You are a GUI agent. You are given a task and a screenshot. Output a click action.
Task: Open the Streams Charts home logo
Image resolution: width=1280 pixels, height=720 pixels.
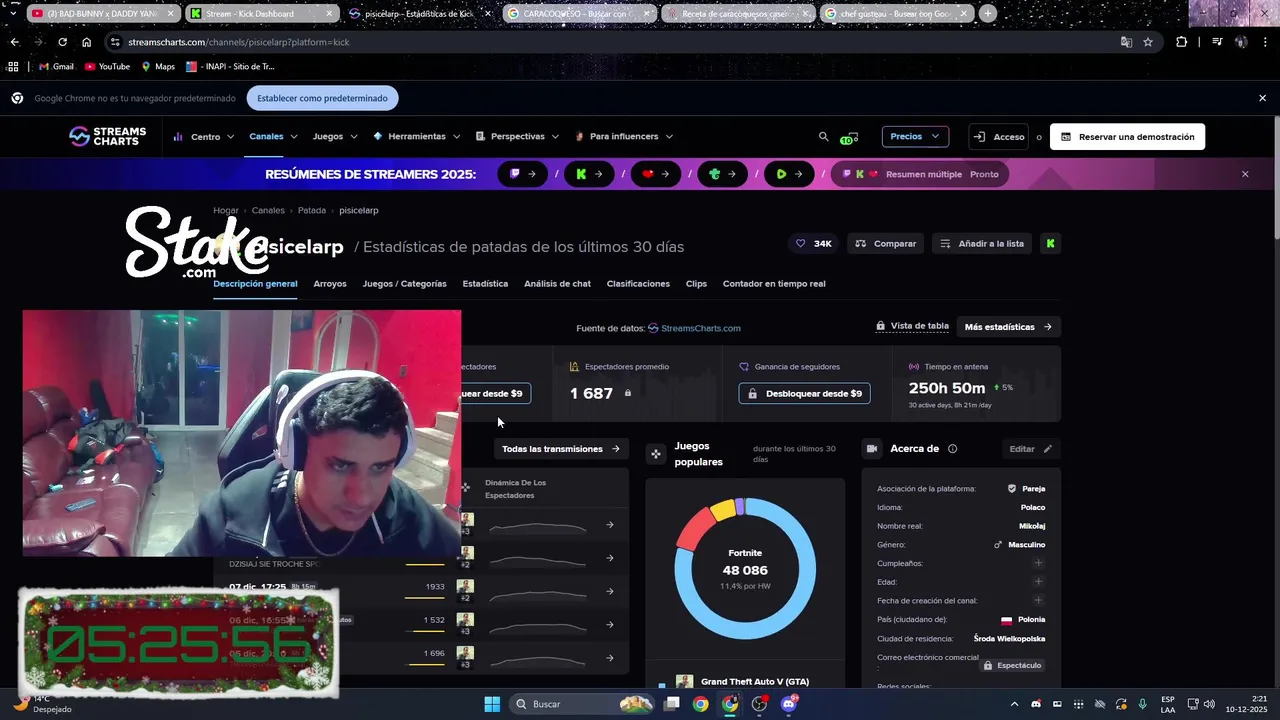[x=108, y=136]
